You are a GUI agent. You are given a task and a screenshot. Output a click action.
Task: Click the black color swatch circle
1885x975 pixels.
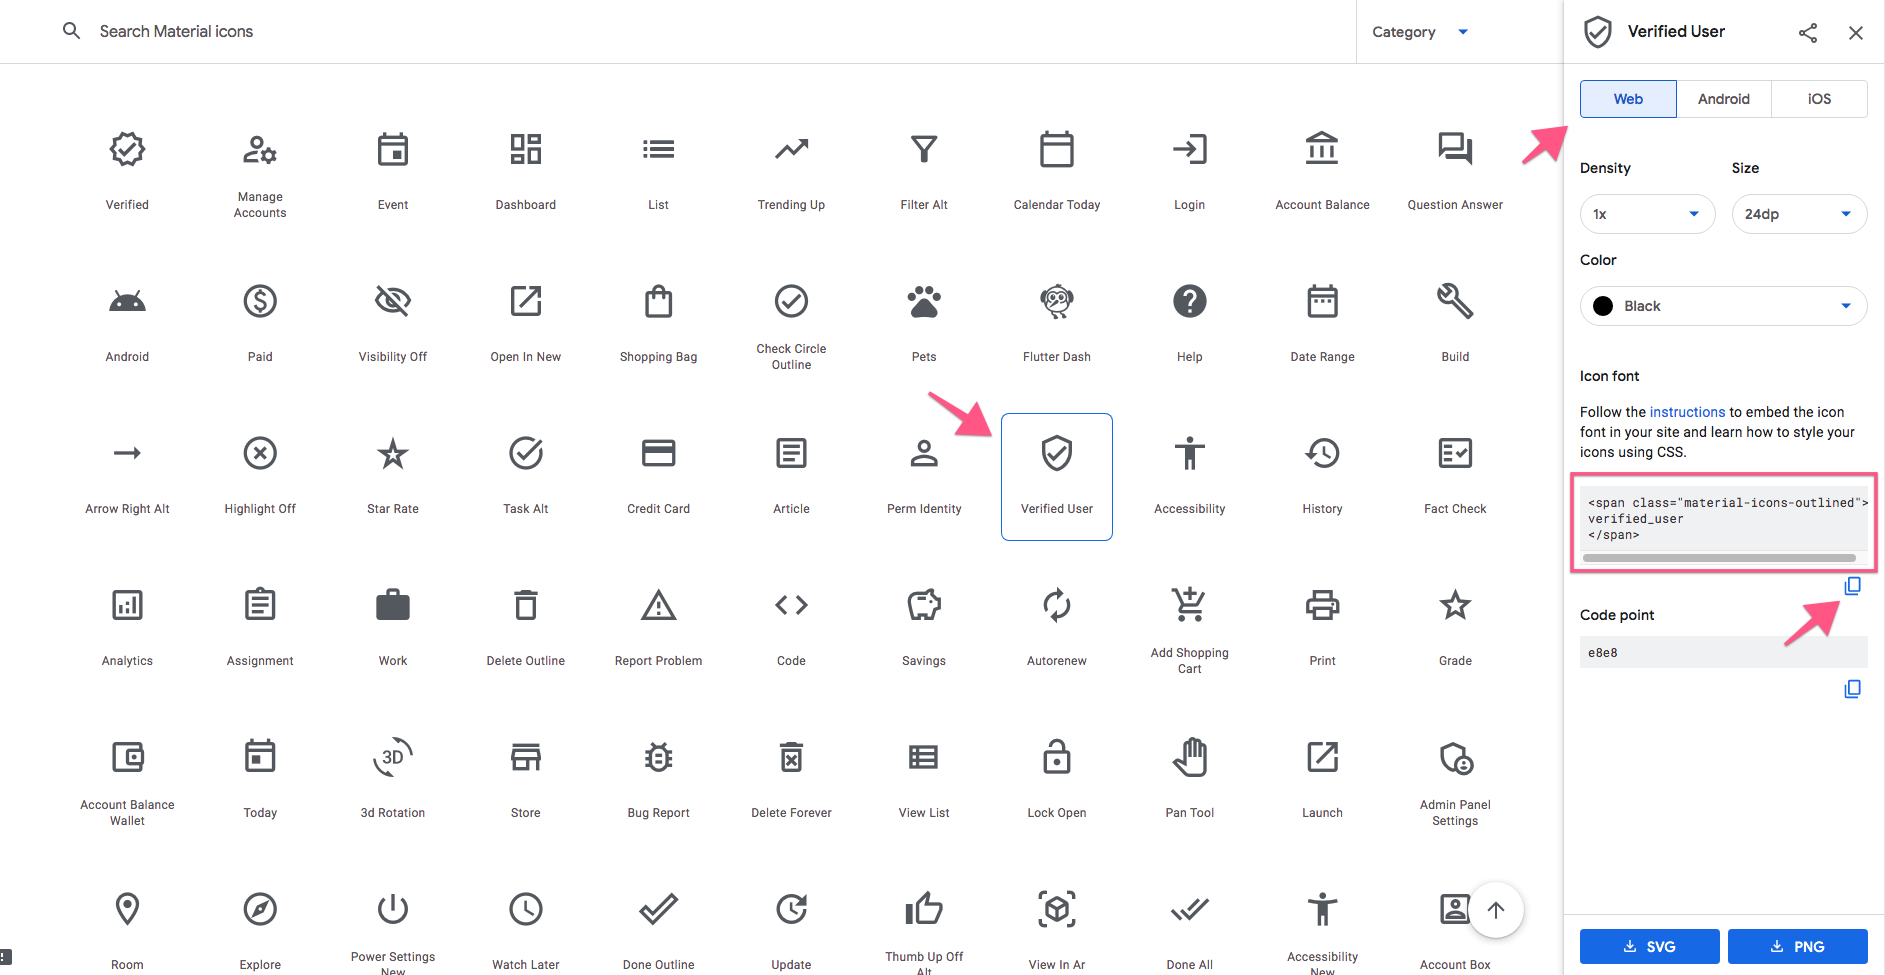pos(1603,306)
